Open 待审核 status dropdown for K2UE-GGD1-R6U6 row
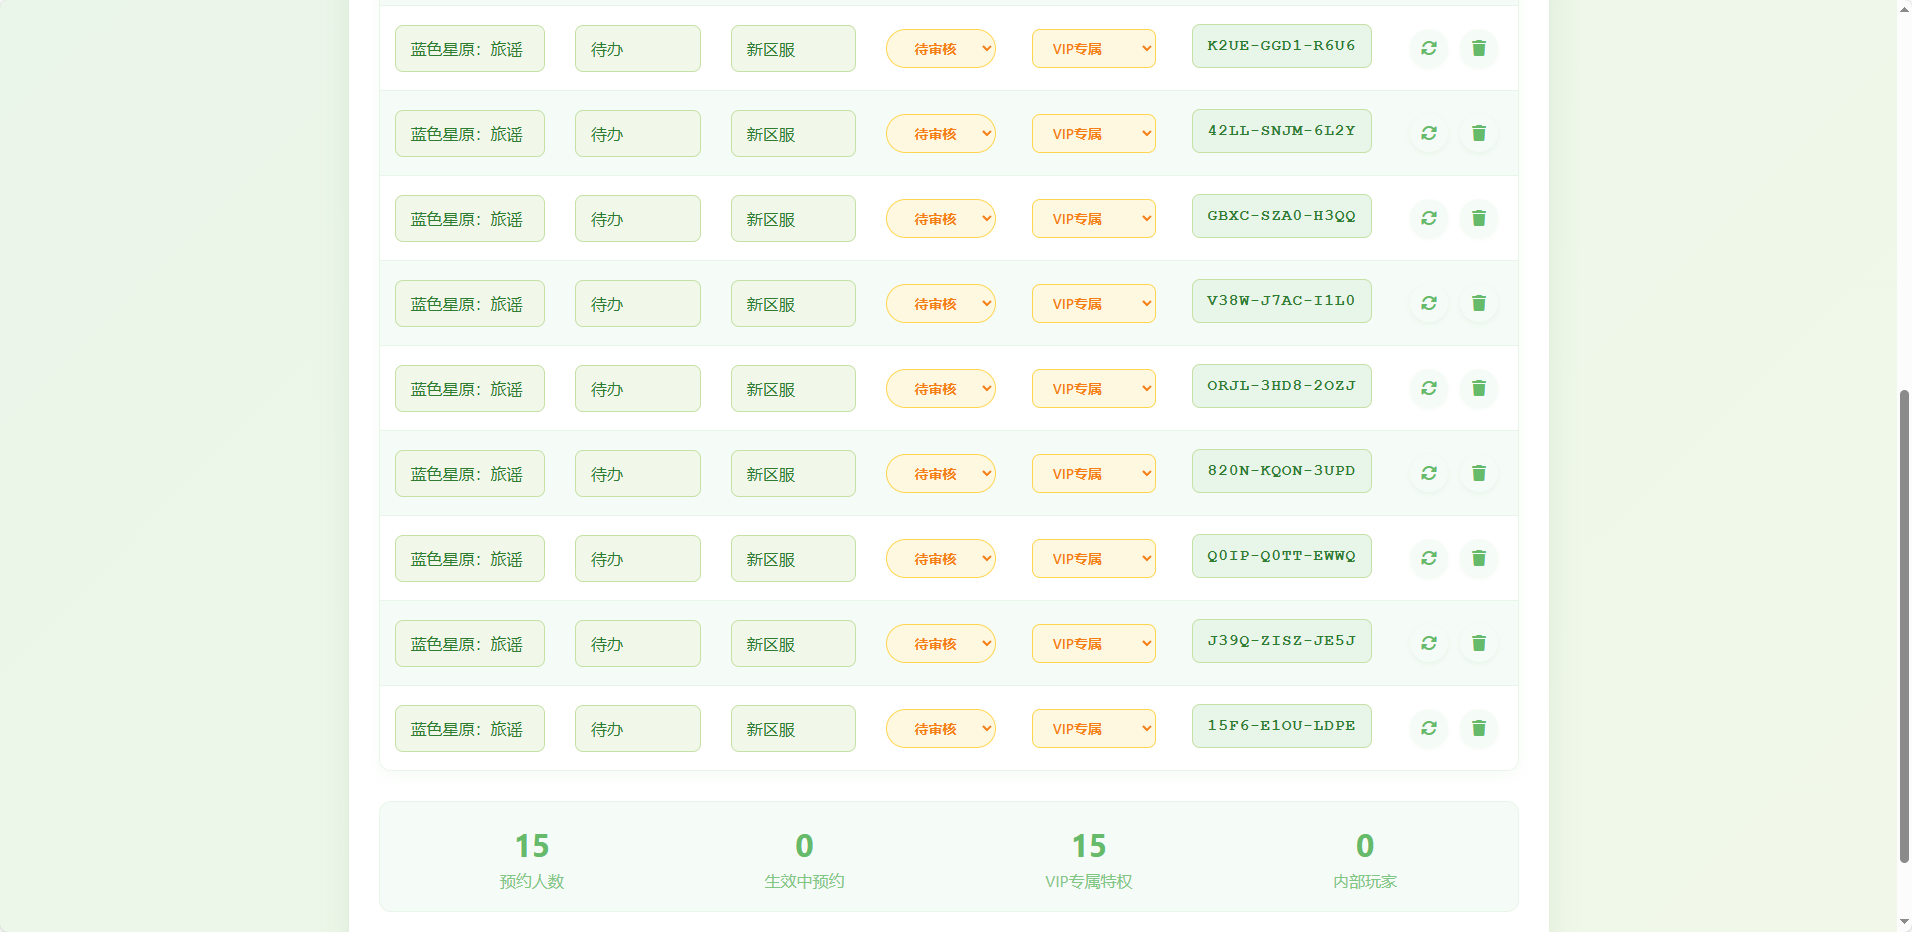The width and height of the screenshot is (1912, 932). coord(940,49)
